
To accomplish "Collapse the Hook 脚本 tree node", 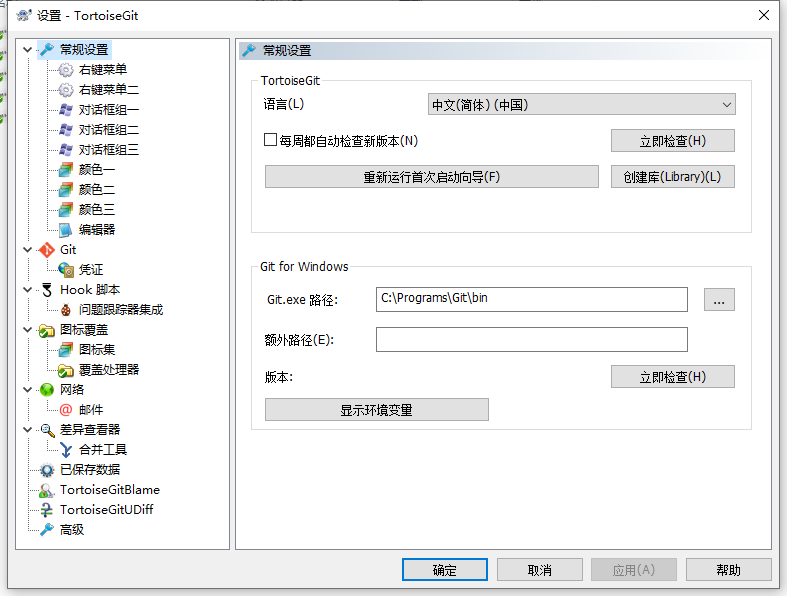I will (28, 290).
